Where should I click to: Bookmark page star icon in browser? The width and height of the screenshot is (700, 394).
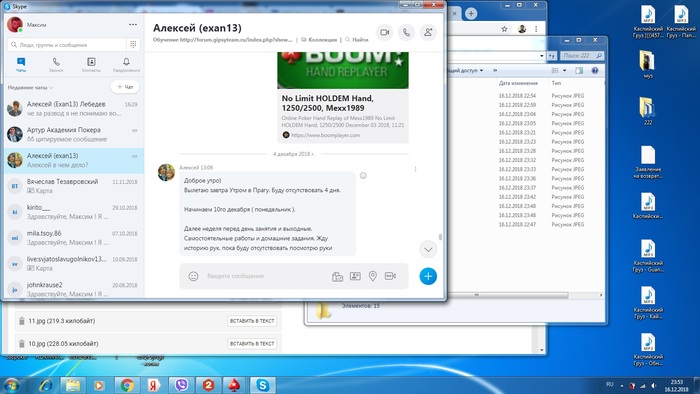(x=504, y=29)
